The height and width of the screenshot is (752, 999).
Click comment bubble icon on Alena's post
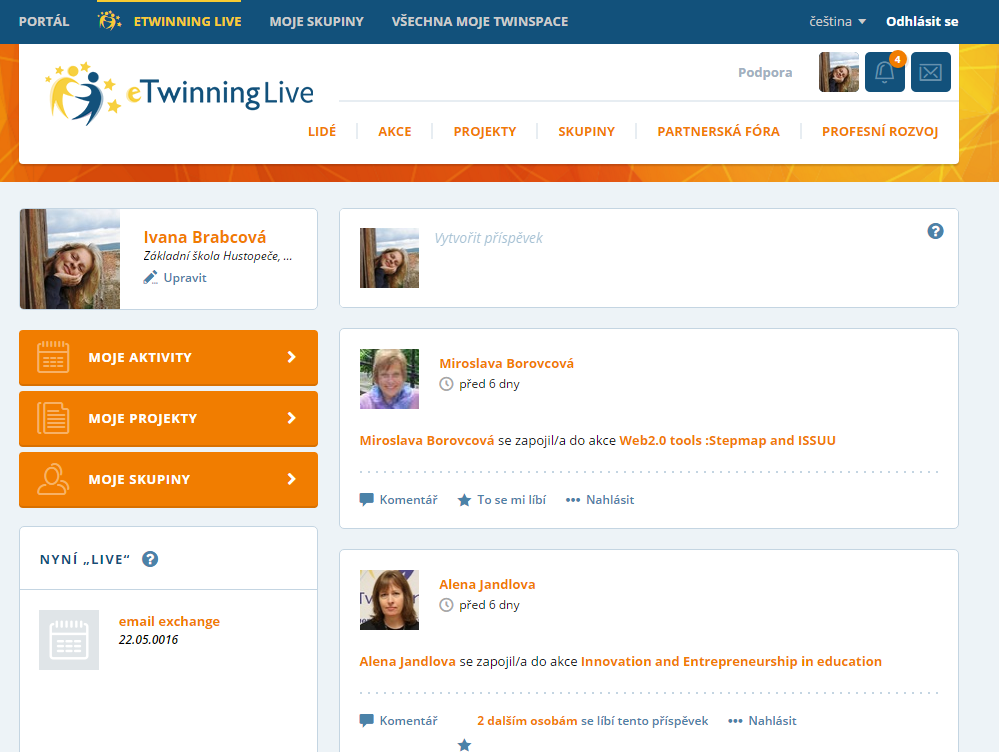tap(366, 721)
